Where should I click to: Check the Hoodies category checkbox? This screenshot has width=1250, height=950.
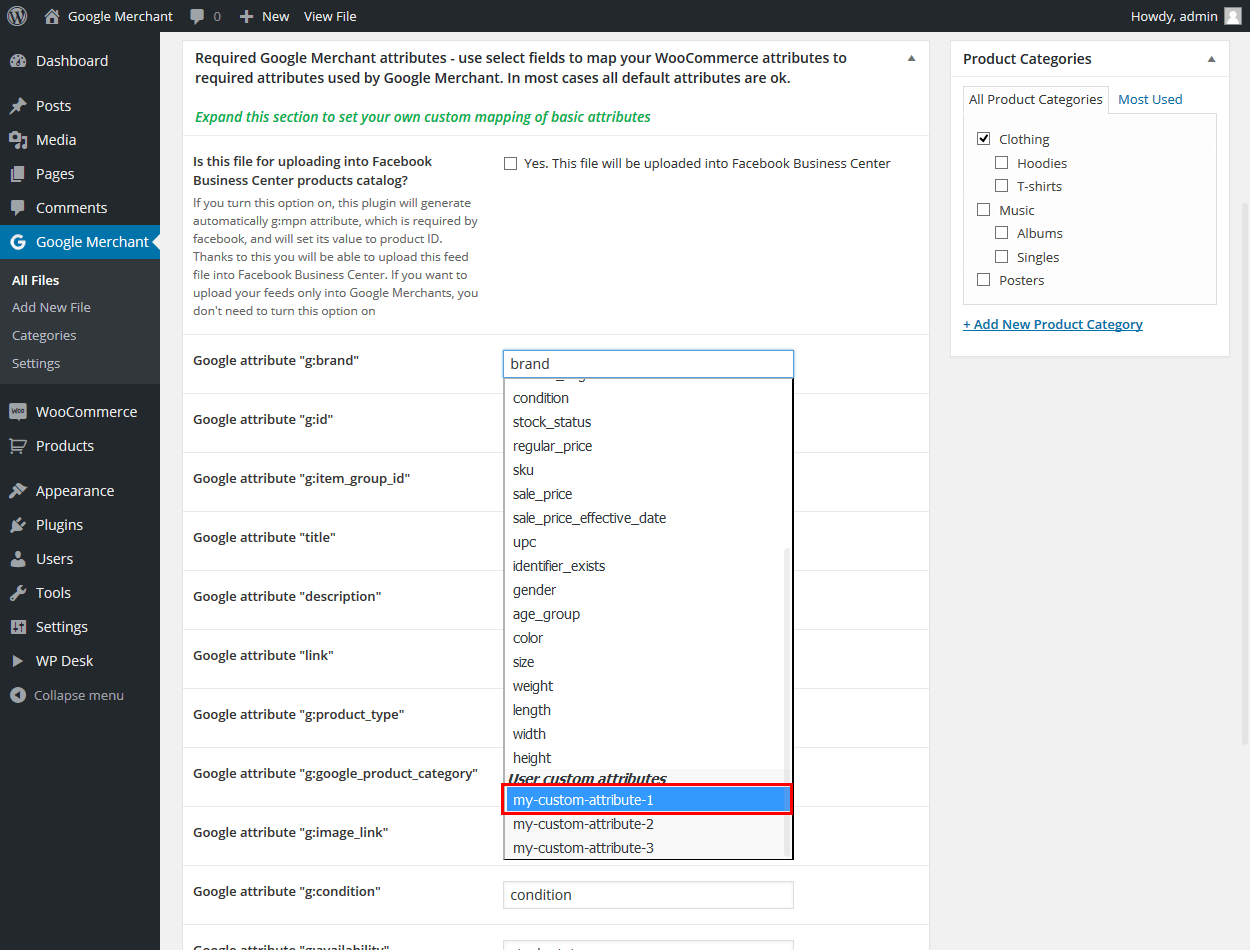point(1002,163)
